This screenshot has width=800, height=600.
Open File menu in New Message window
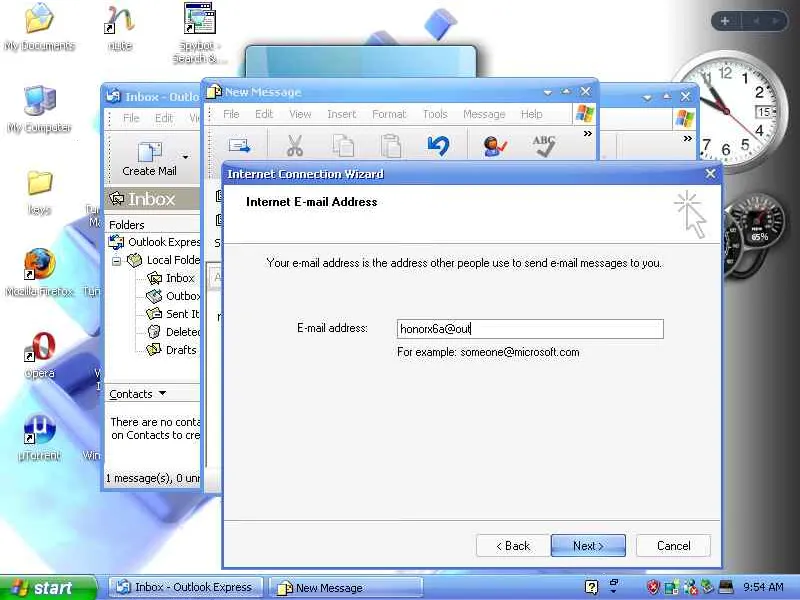[x=231, y=114]
